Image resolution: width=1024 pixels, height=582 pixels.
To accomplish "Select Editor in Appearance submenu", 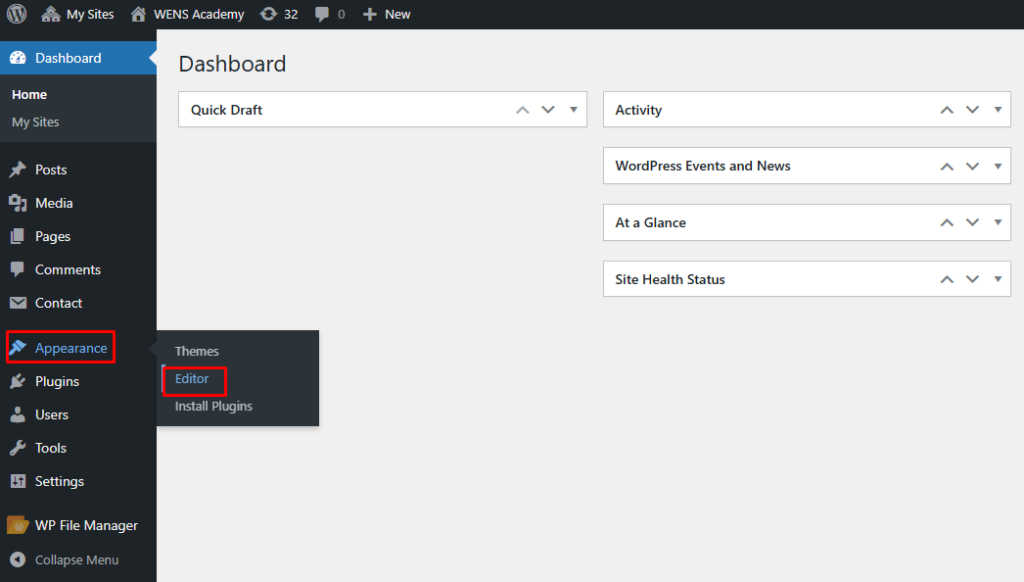I will 192,379.
